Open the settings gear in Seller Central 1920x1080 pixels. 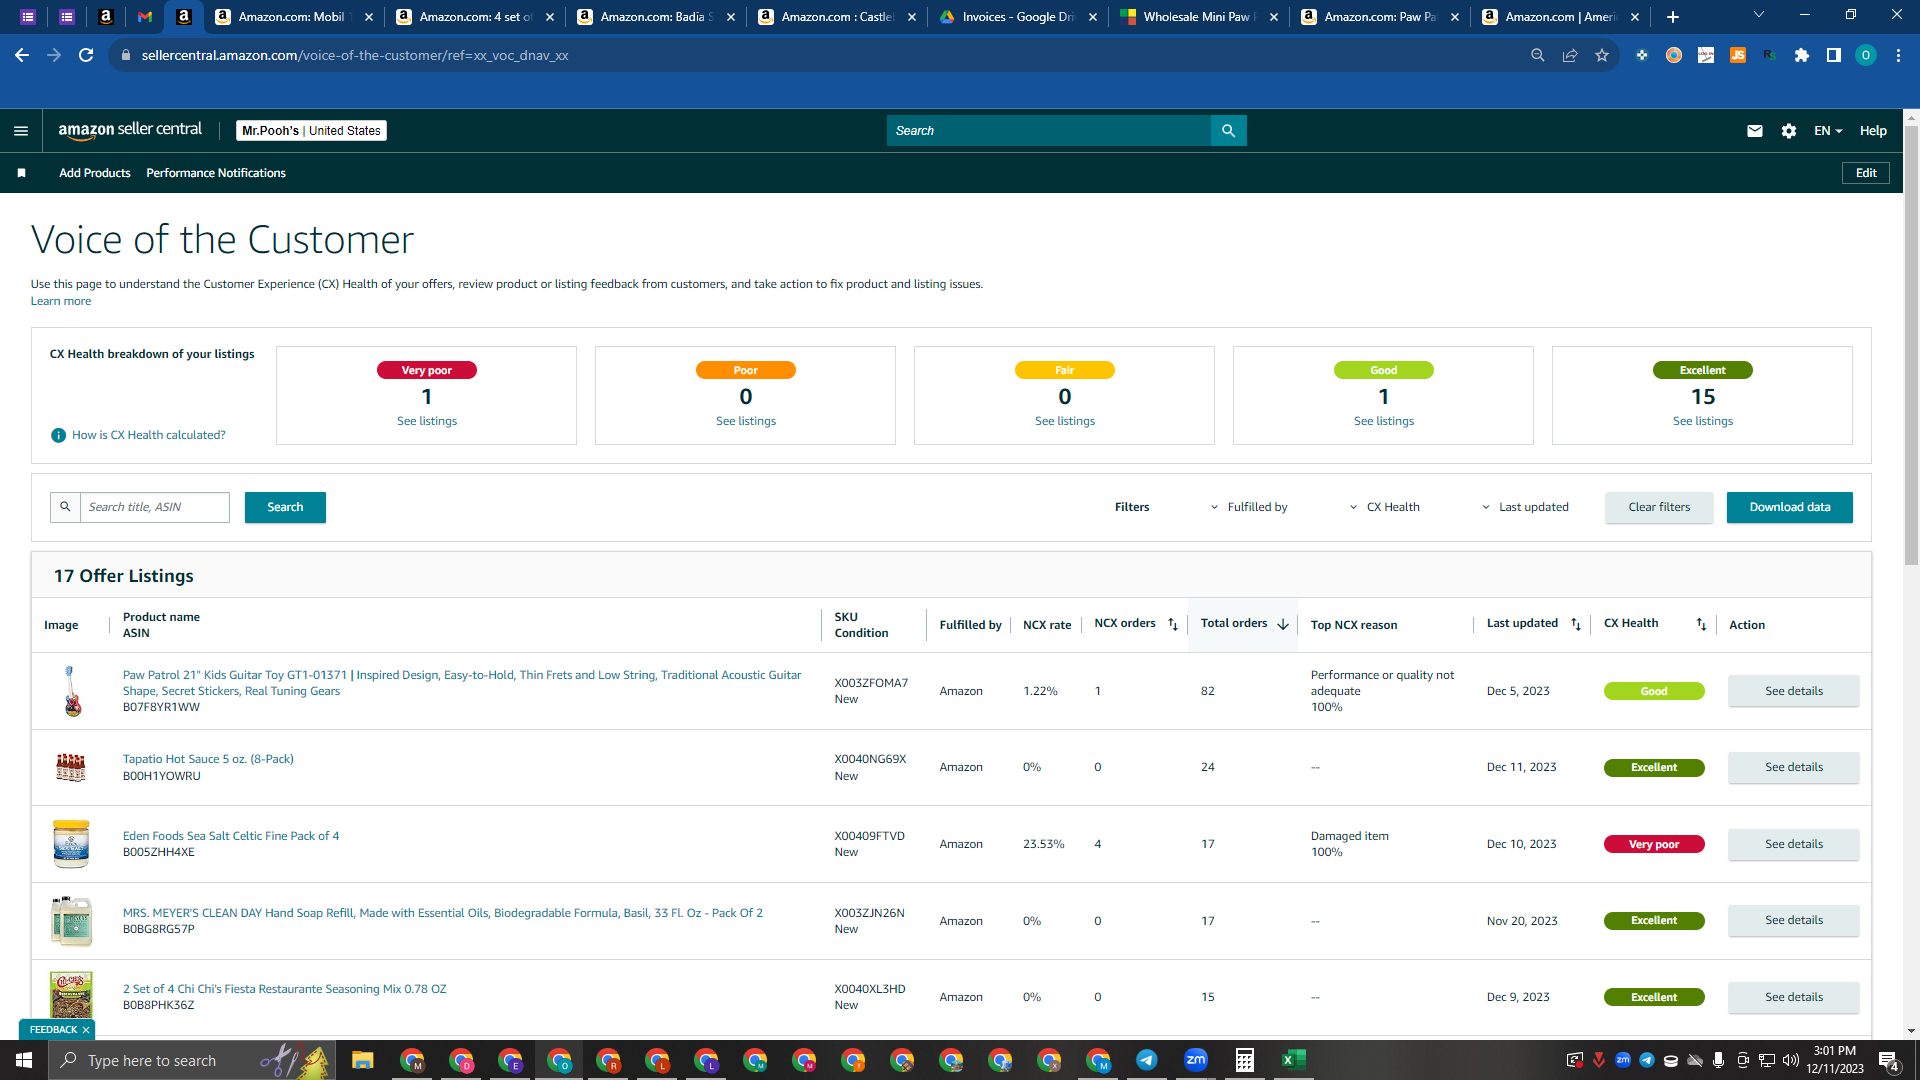click(1789, 131)
